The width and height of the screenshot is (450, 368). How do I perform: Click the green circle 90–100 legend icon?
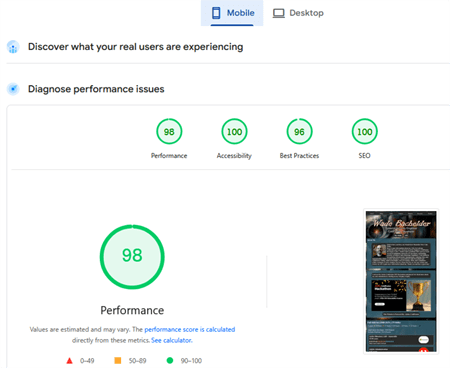click(170, 360)
